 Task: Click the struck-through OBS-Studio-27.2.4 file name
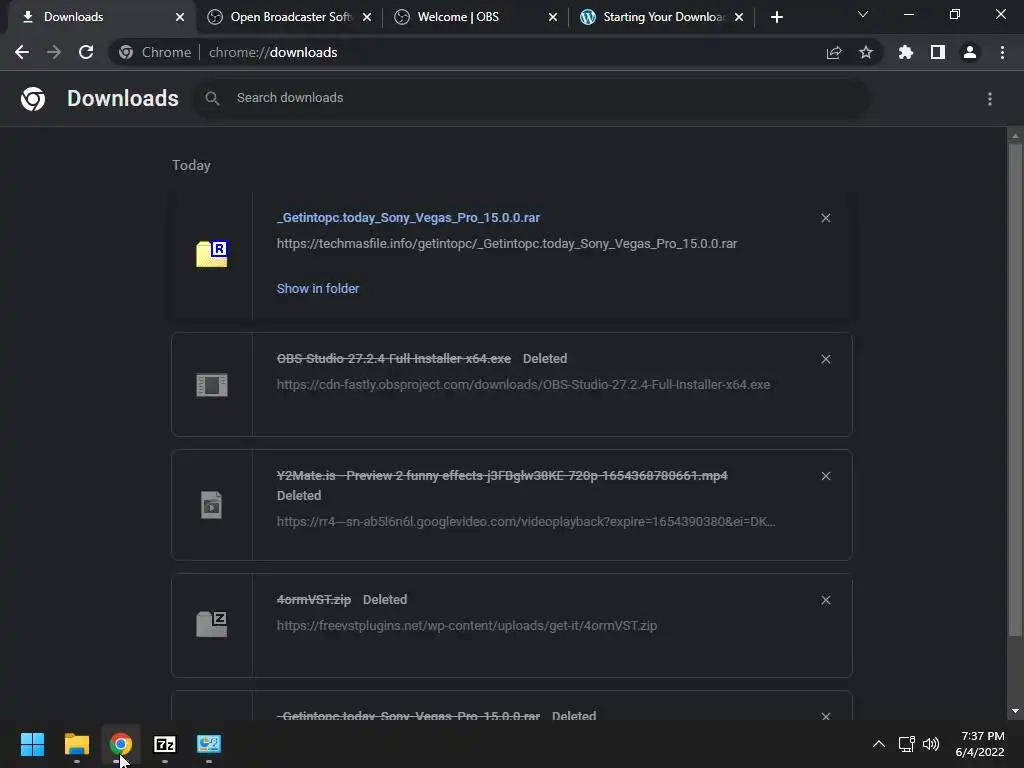pos(394,359)
